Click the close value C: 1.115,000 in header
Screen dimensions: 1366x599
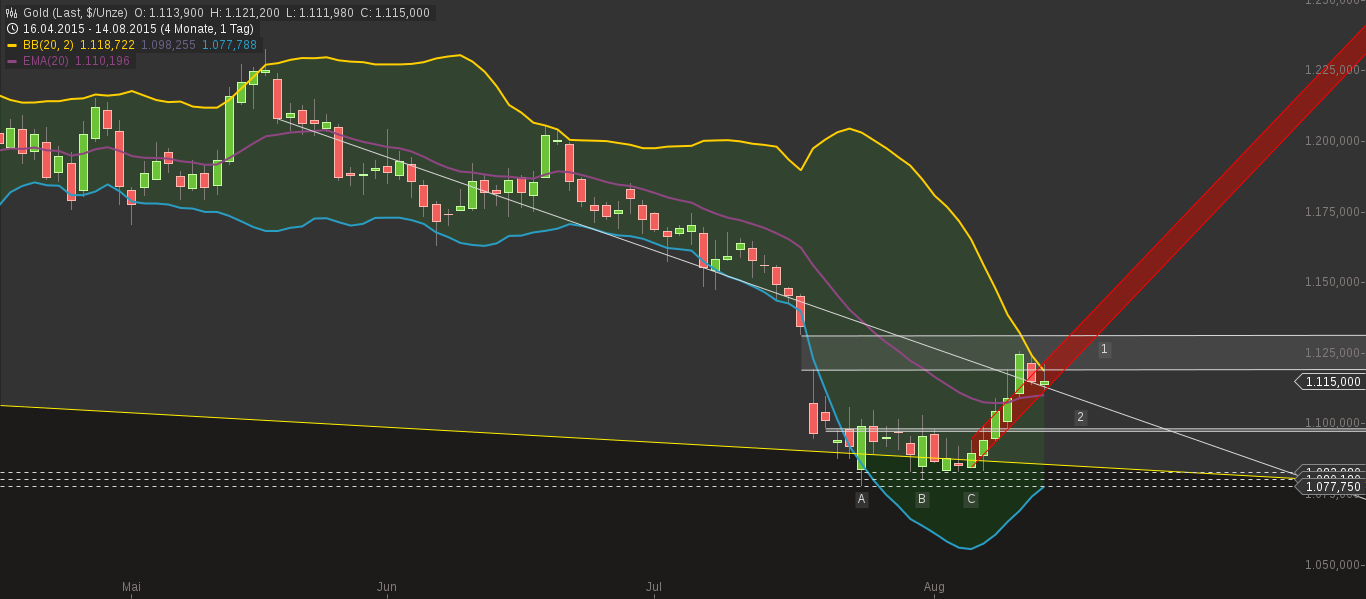pyautogui.click(x=395, y=13)
